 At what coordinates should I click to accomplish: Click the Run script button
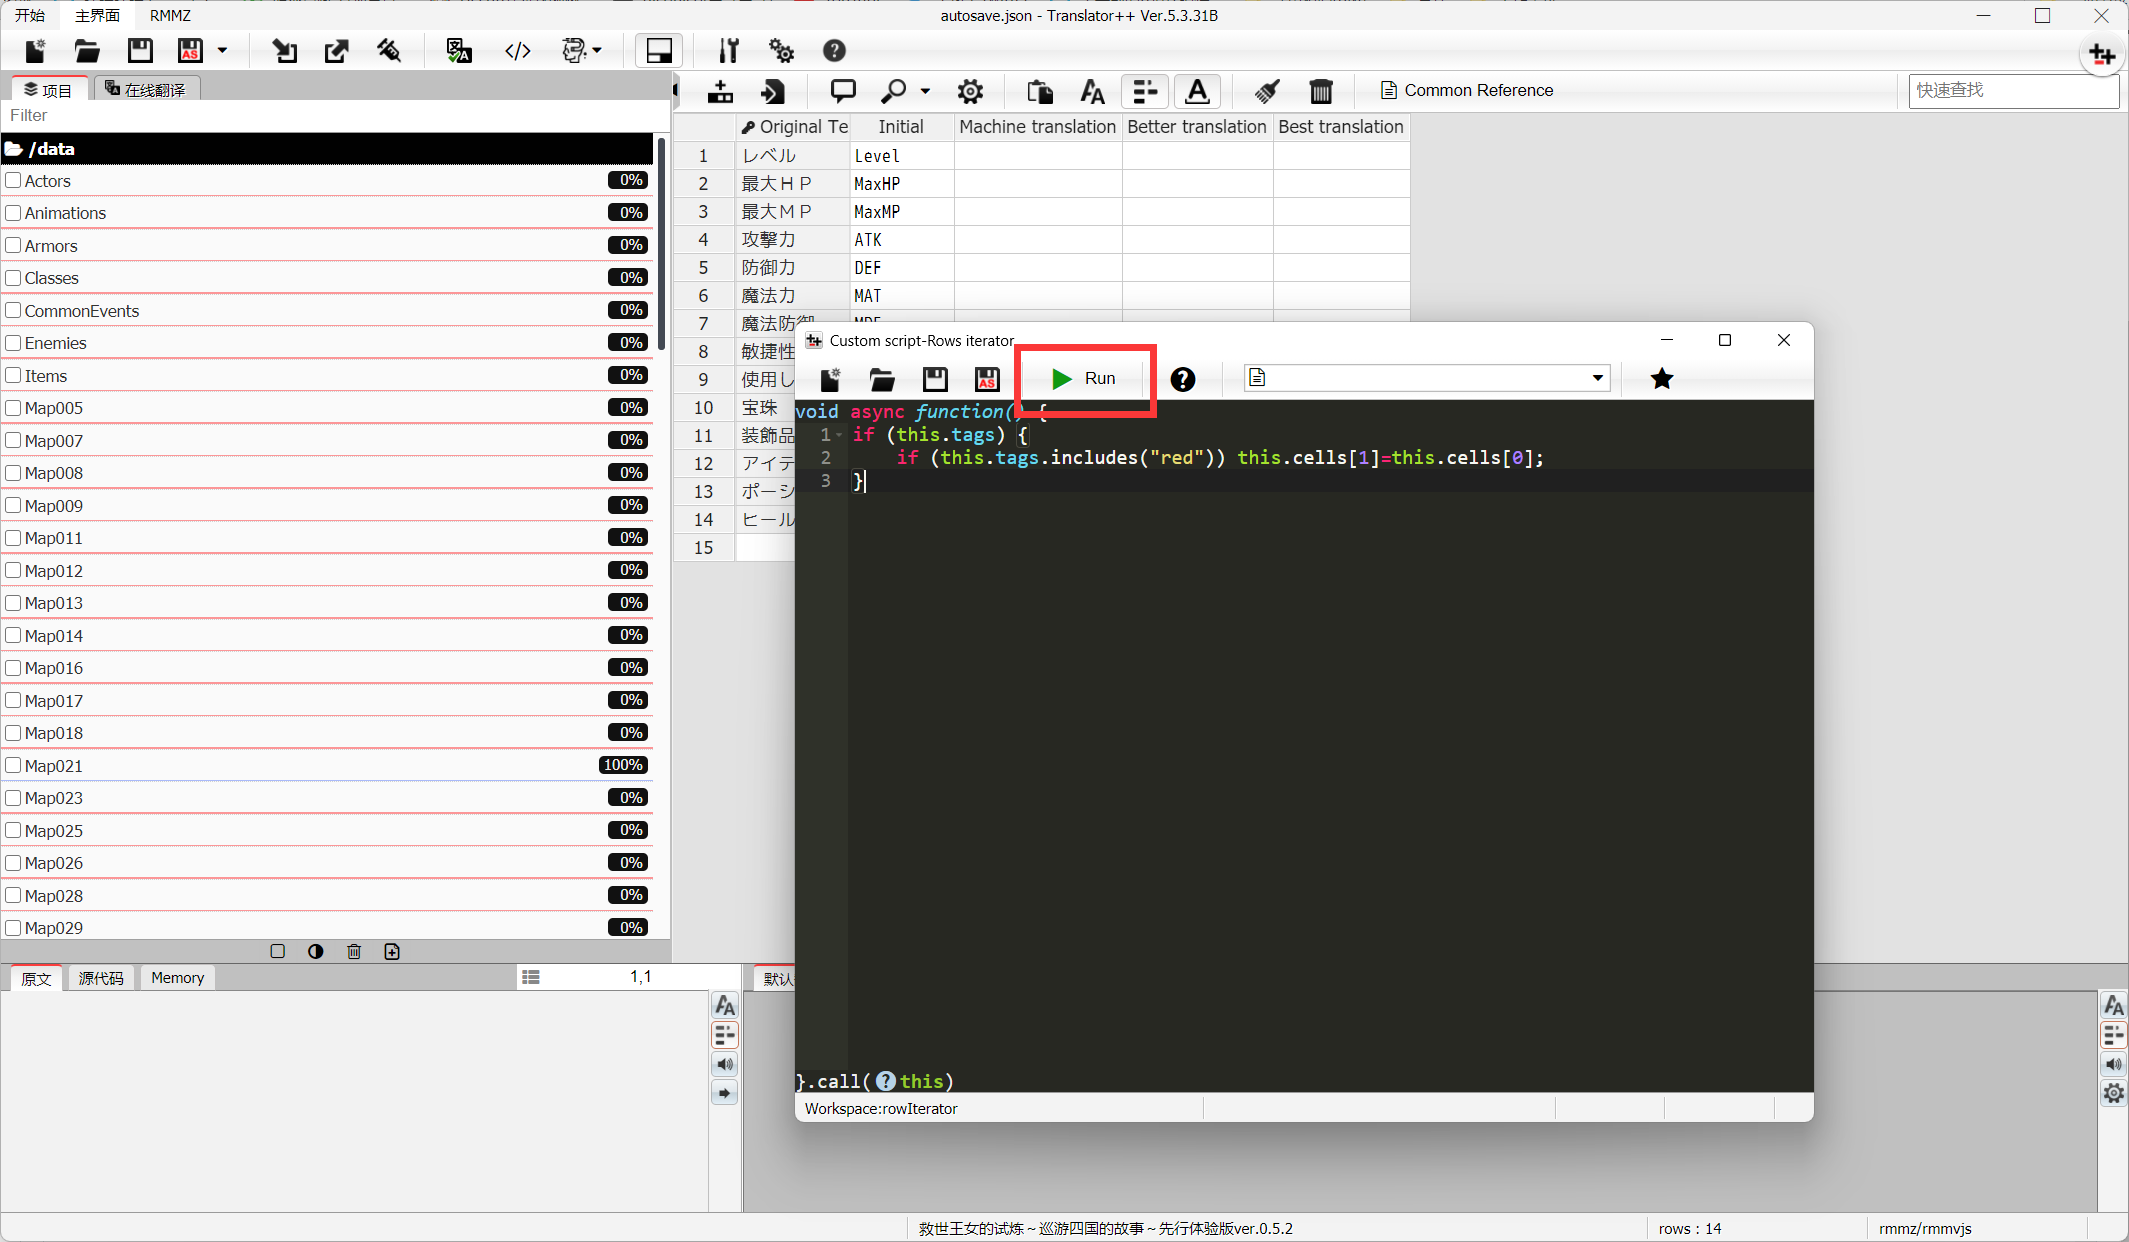point(1084,379)
